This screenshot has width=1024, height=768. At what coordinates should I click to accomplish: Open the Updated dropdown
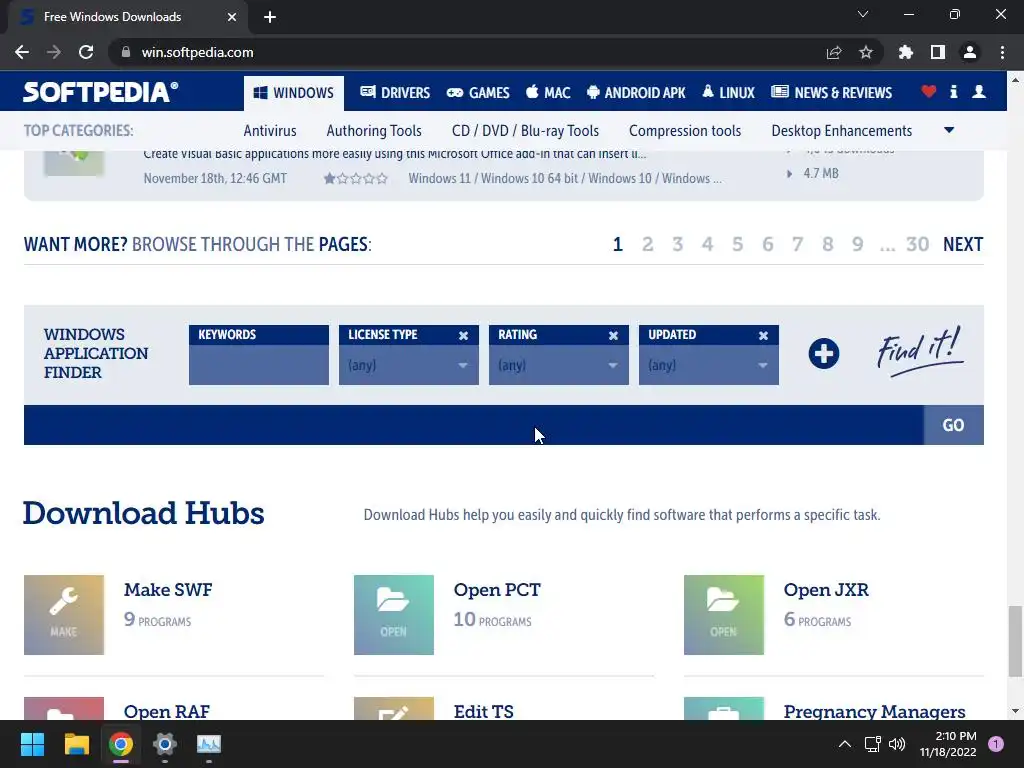click(x=709, y=365)
